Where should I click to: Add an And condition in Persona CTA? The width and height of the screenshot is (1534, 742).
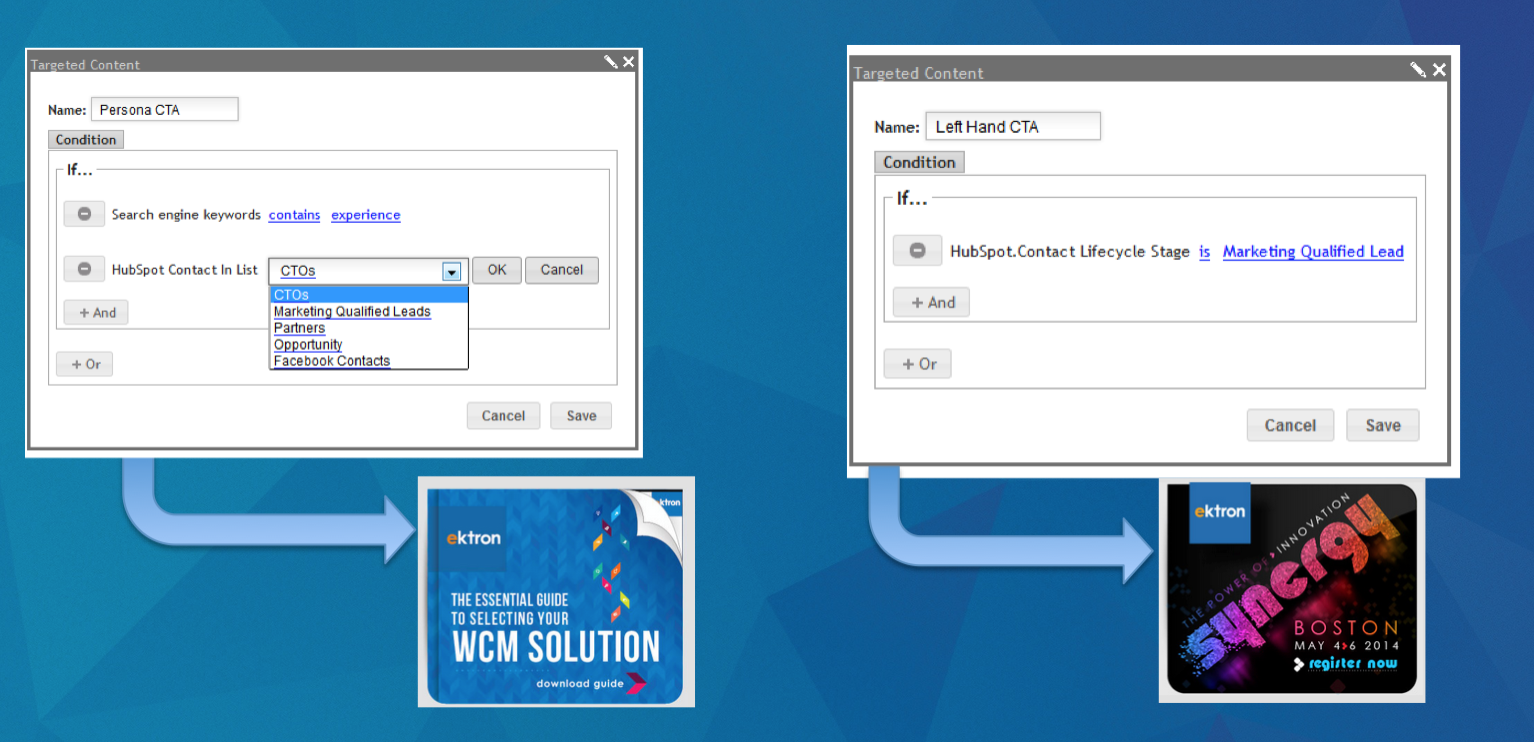pos(96,313)
